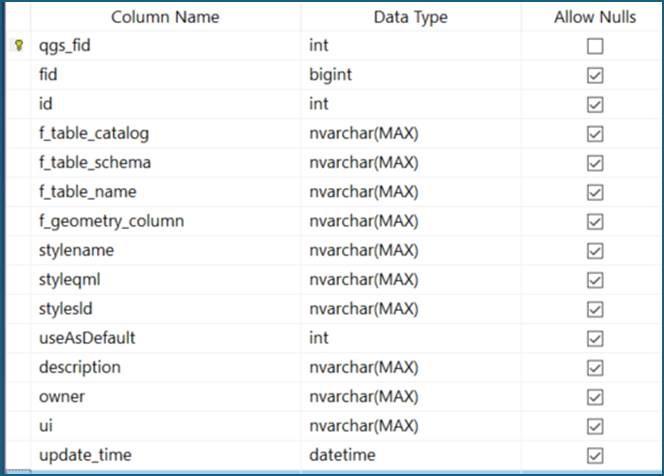This screenshot has width=664, height=476.
Task: Uncheck Allow Nulls for id row
Action: pyautogui.click(x=595, y=105)
